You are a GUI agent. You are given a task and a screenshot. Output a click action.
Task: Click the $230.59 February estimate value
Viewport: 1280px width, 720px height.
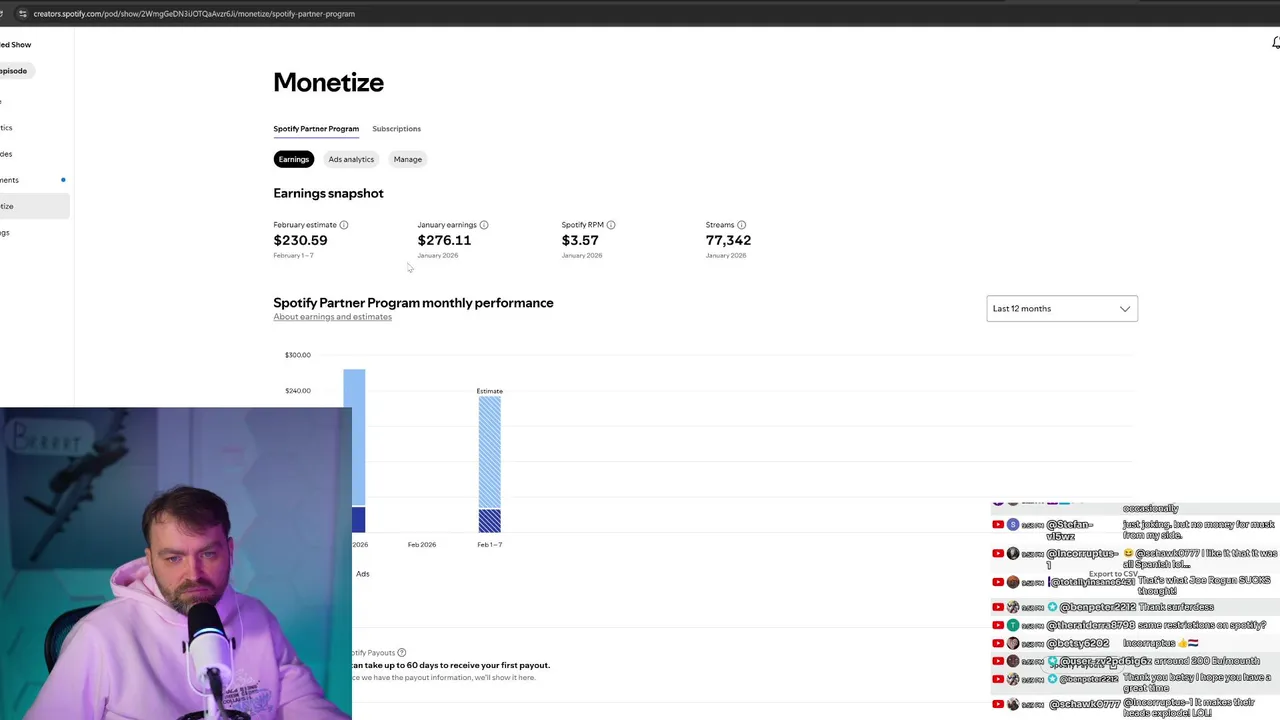[300, 240]
